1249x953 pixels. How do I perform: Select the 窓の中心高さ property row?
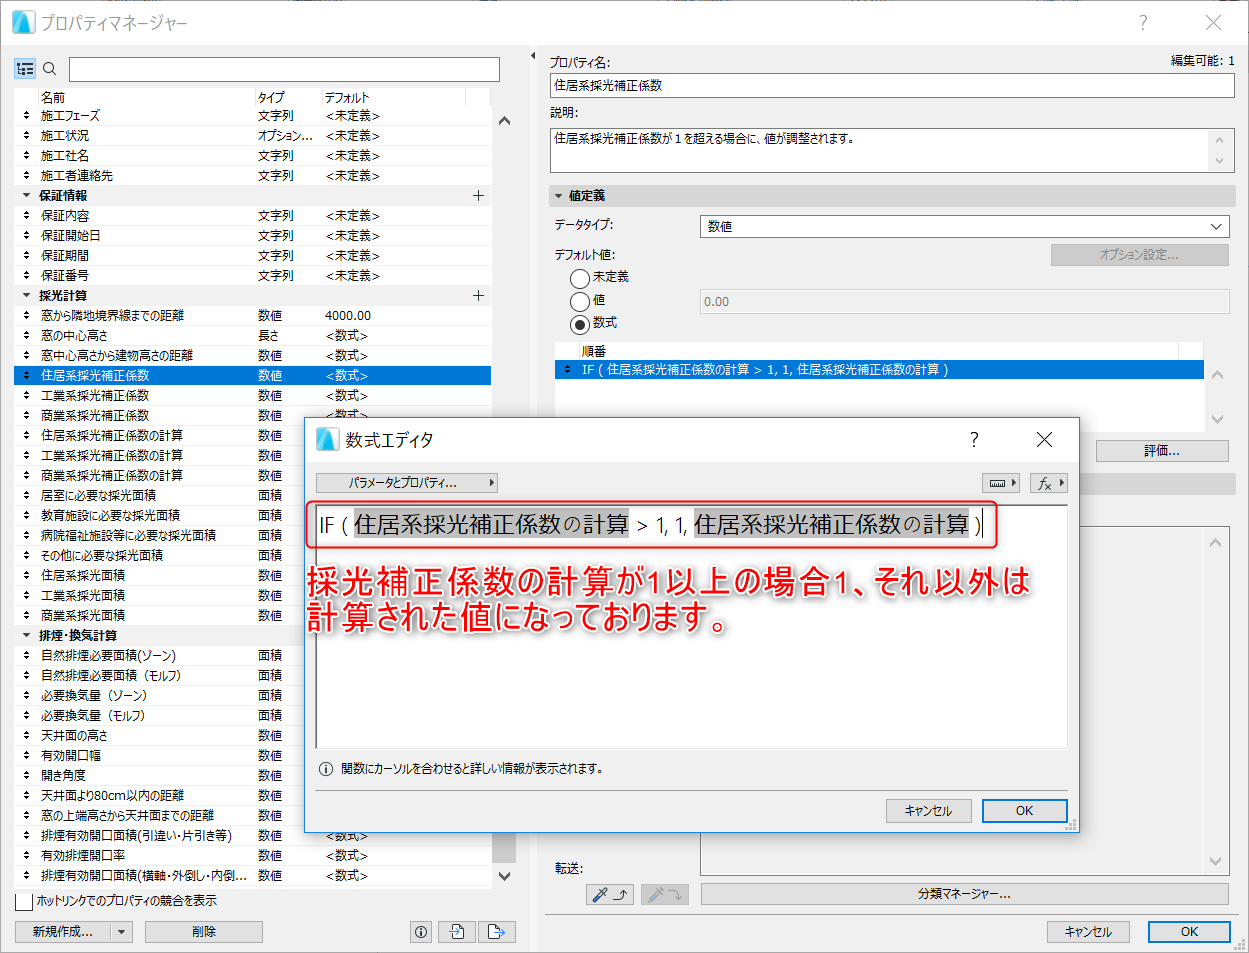coord(252,336)
